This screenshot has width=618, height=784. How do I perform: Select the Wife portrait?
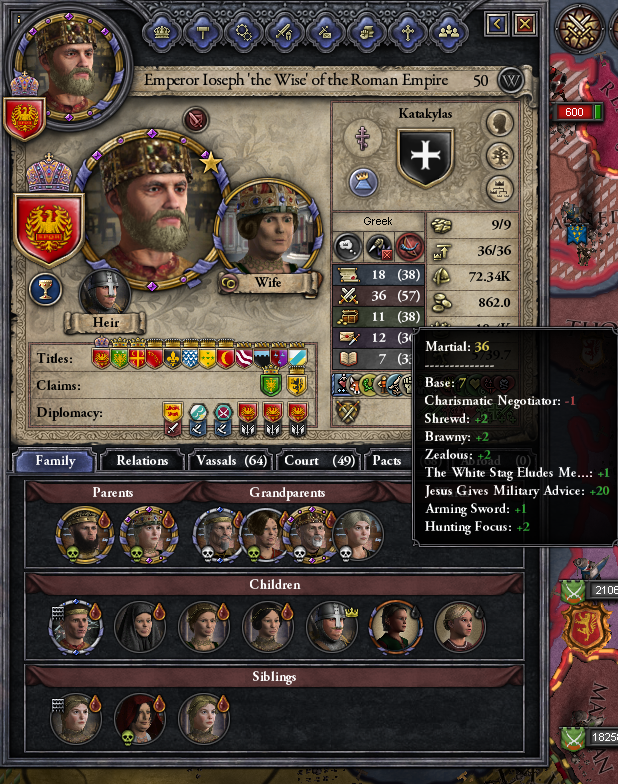pyautogui.click(x=268, y=228)
